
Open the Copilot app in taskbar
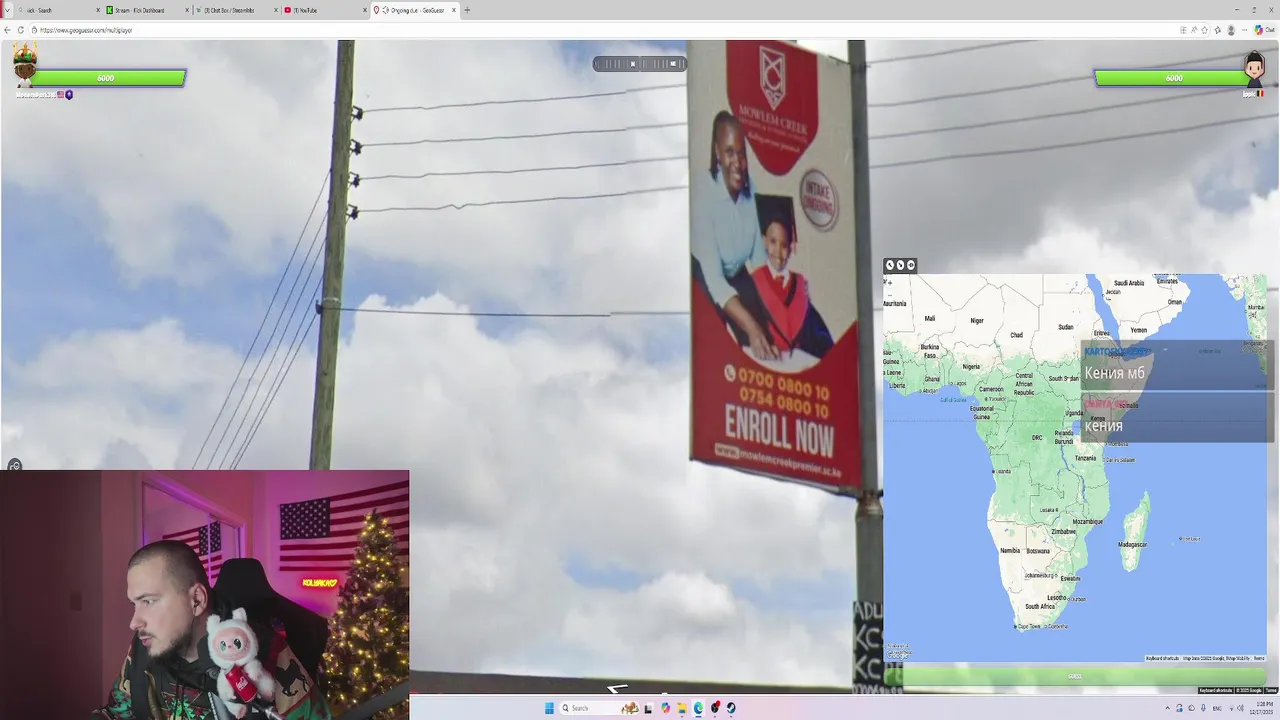[665, 708]
